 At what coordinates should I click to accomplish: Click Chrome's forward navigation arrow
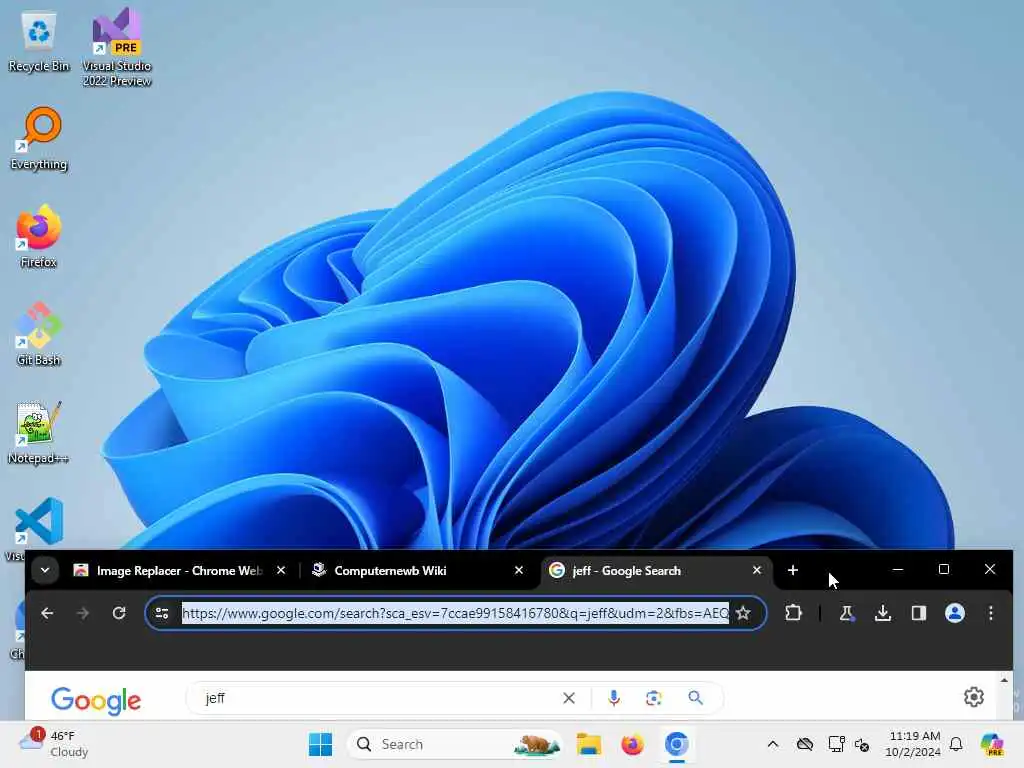[83, 613]
